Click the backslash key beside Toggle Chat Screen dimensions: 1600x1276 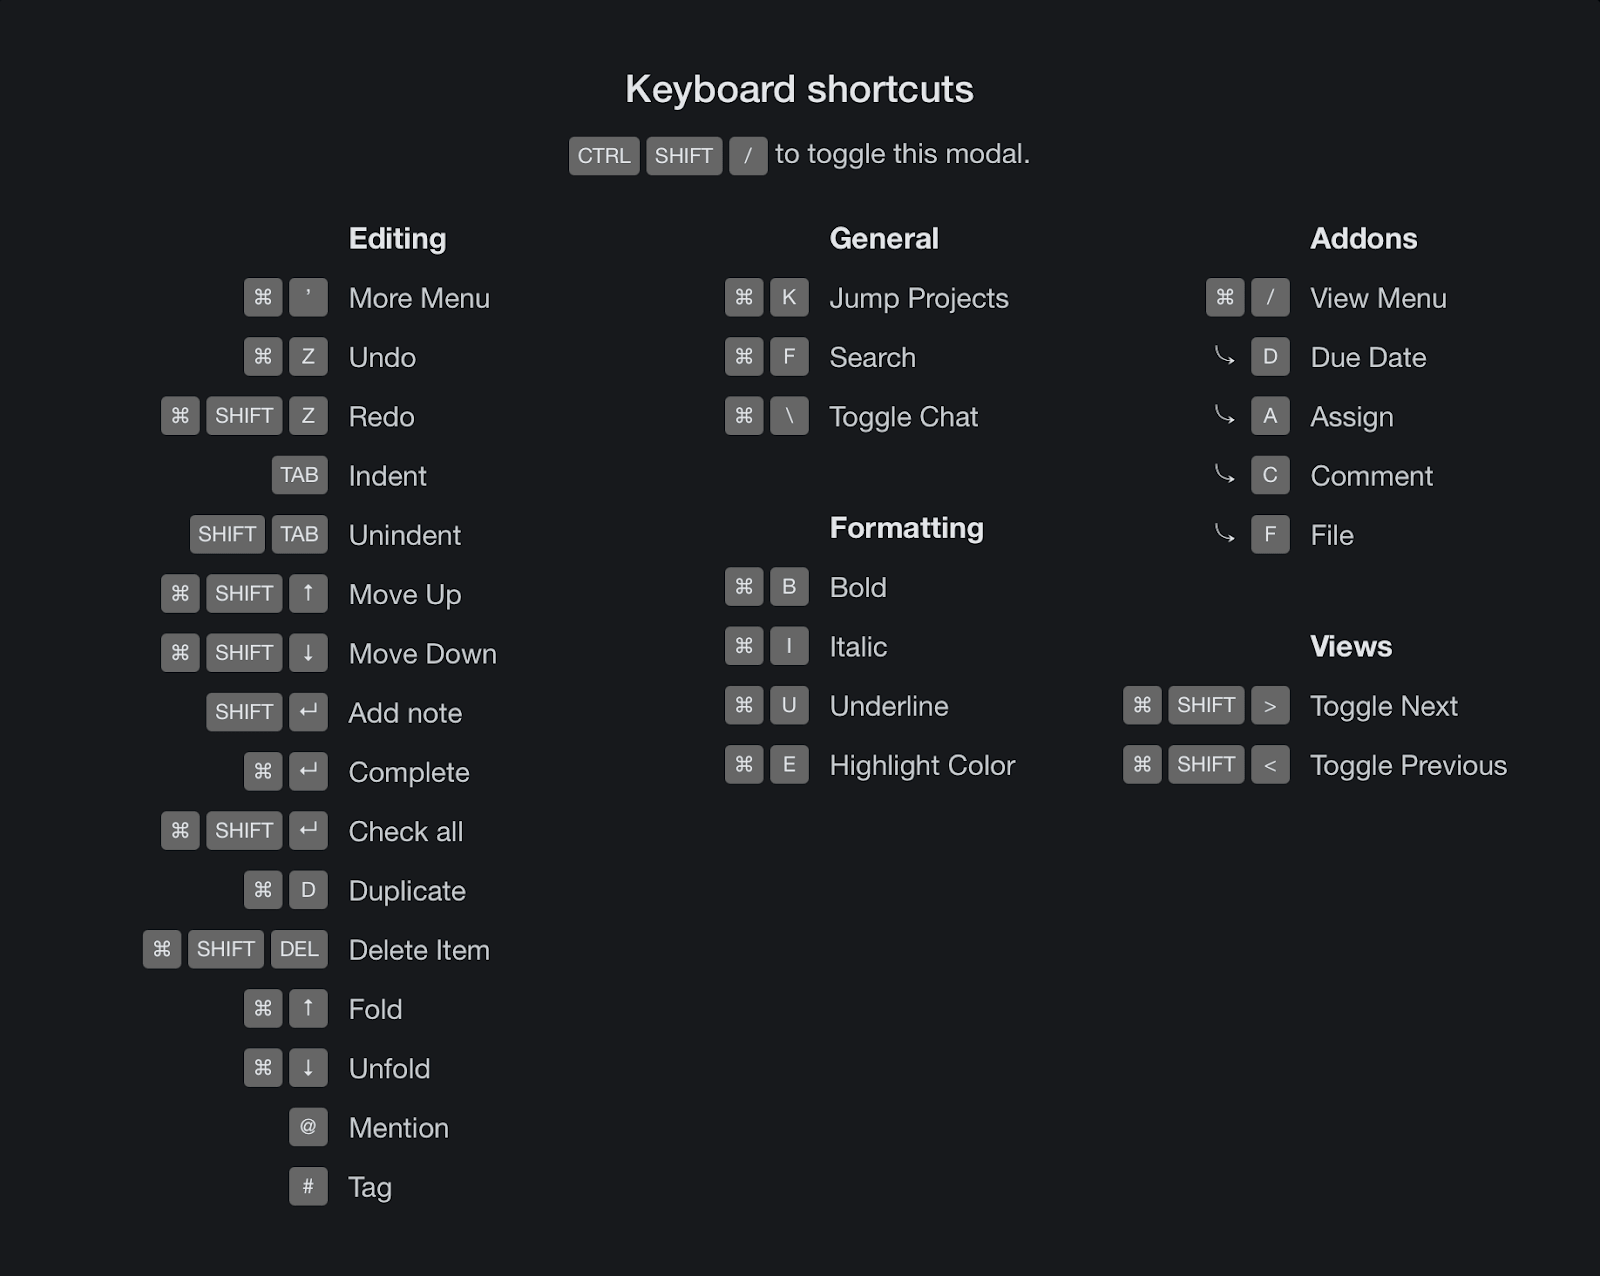pos(789,416)
